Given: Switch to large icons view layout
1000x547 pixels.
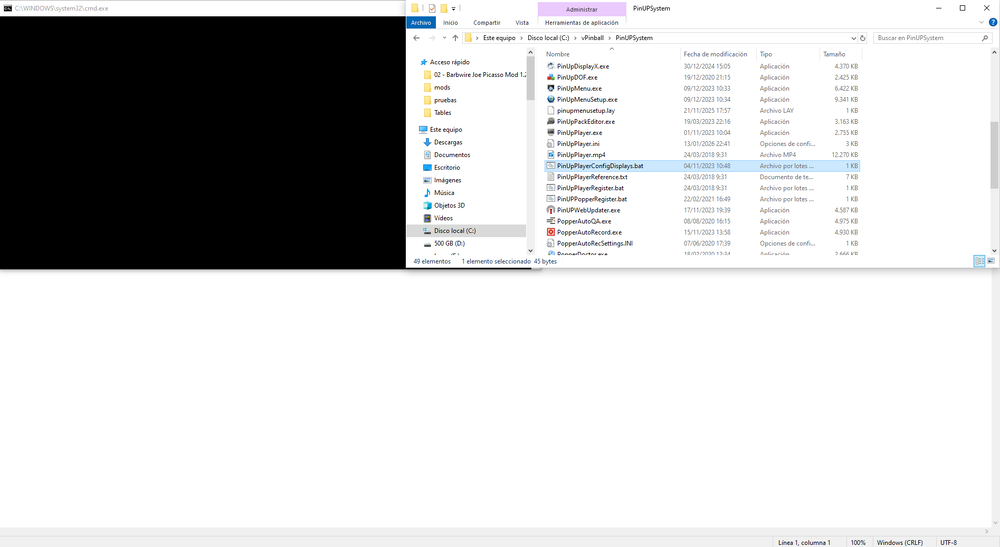Looking at the screenshot, I should 991,261.
